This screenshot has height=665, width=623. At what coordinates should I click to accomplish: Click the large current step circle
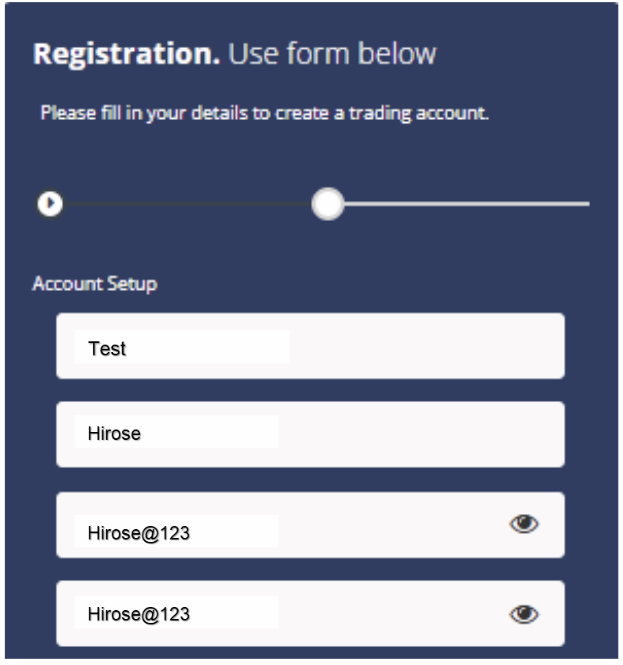coord(327,204)
